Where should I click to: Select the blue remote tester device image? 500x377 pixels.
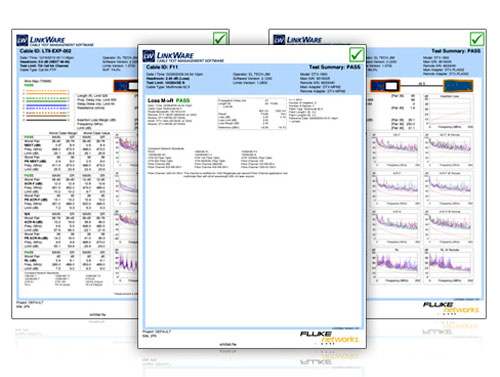tap(458, 86)
